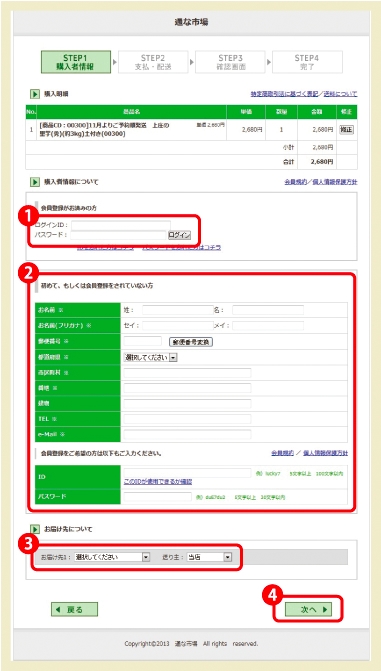Focus the registration パスワード field below ID
The height and width of the screenshot is (671, 381).
[x=158, y=497]
